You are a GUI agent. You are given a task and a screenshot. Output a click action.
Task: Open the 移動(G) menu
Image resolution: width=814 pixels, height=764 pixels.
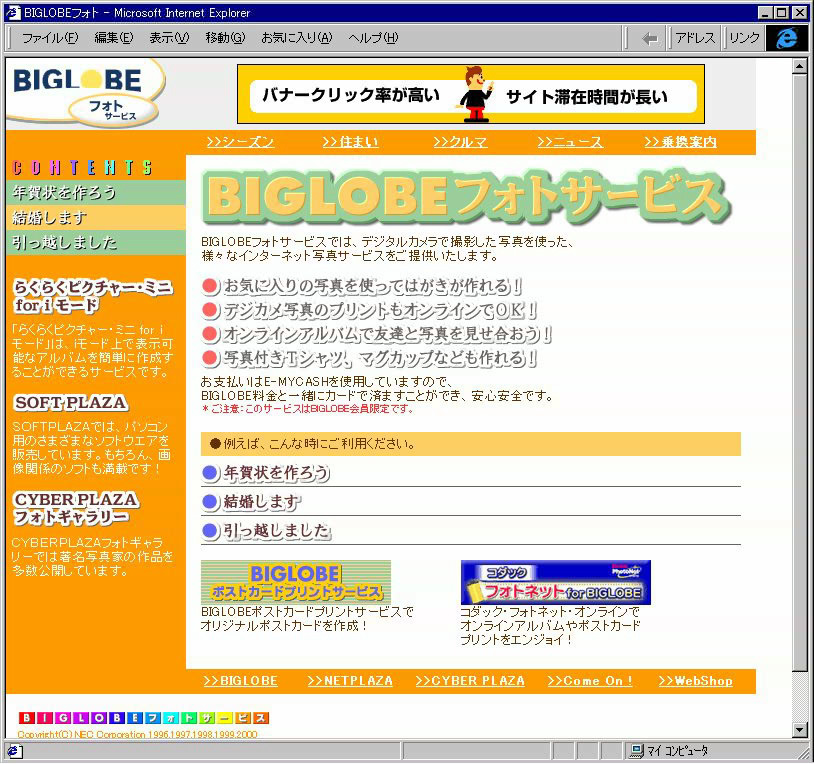(x=225, y=38)
